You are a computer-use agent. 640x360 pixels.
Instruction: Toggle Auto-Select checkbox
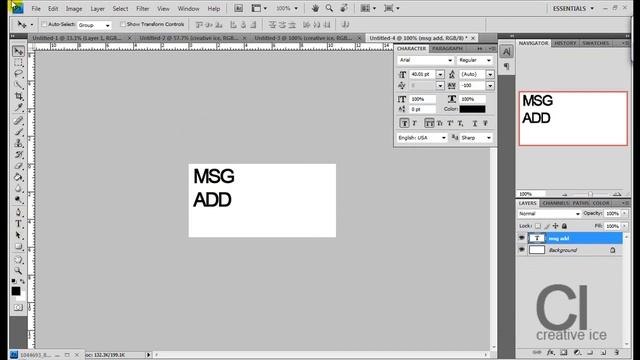click(x=44, y=24)
